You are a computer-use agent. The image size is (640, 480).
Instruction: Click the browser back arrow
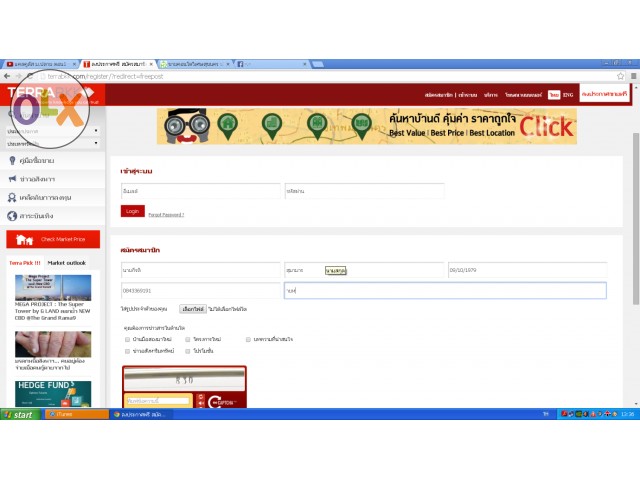pyautogui.click(x=7, y=76)
